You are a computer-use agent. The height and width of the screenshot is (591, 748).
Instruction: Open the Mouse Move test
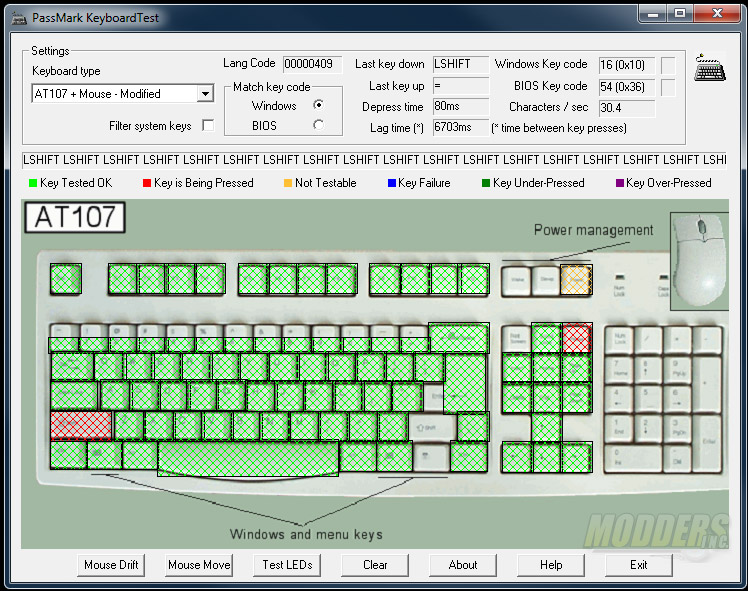[199, 565]
